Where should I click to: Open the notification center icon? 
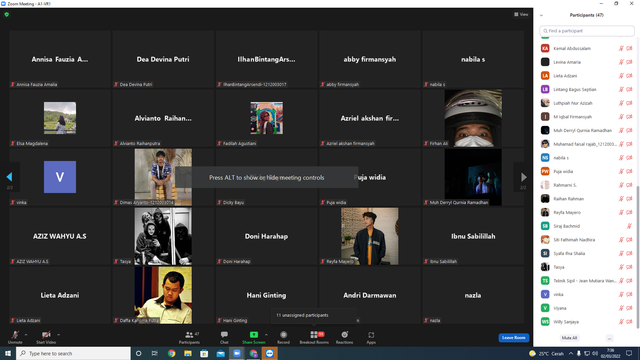(x=629, y=353)
